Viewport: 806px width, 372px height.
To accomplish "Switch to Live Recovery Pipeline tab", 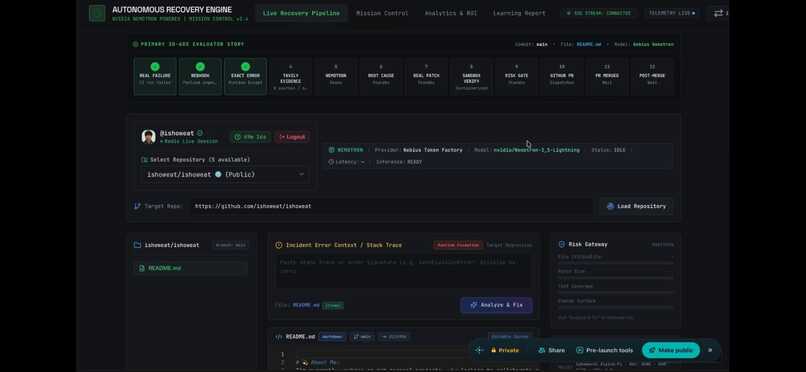I will pyautogui.click(x=301, y=13).
